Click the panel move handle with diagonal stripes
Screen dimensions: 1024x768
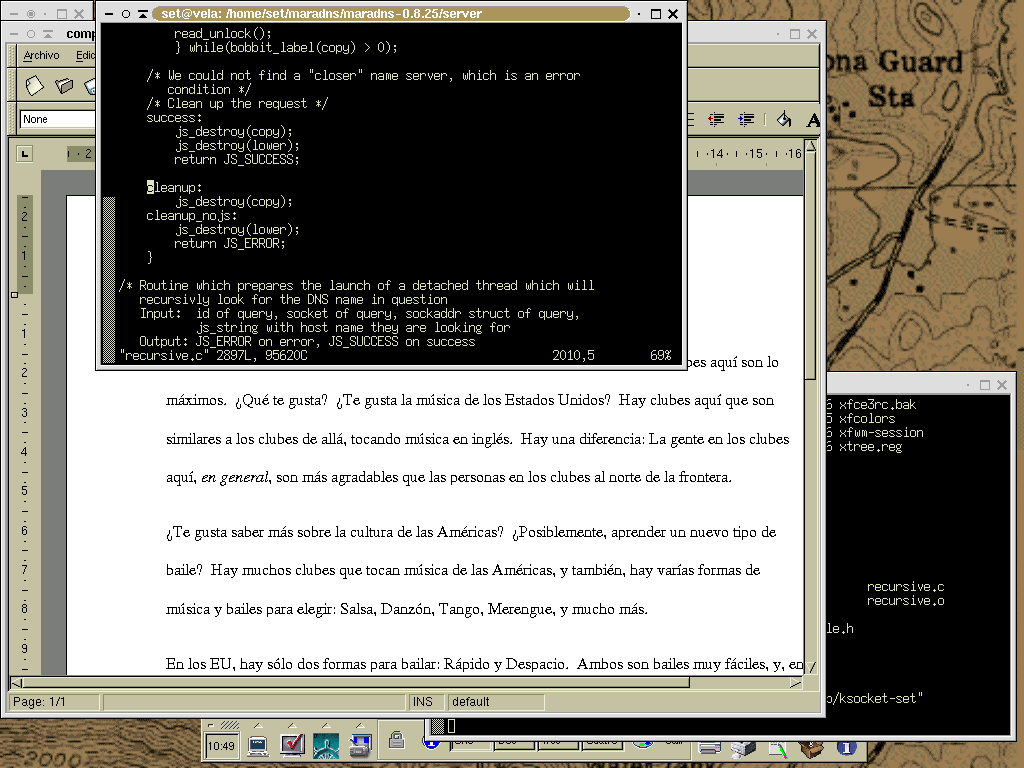pos(229,725)
